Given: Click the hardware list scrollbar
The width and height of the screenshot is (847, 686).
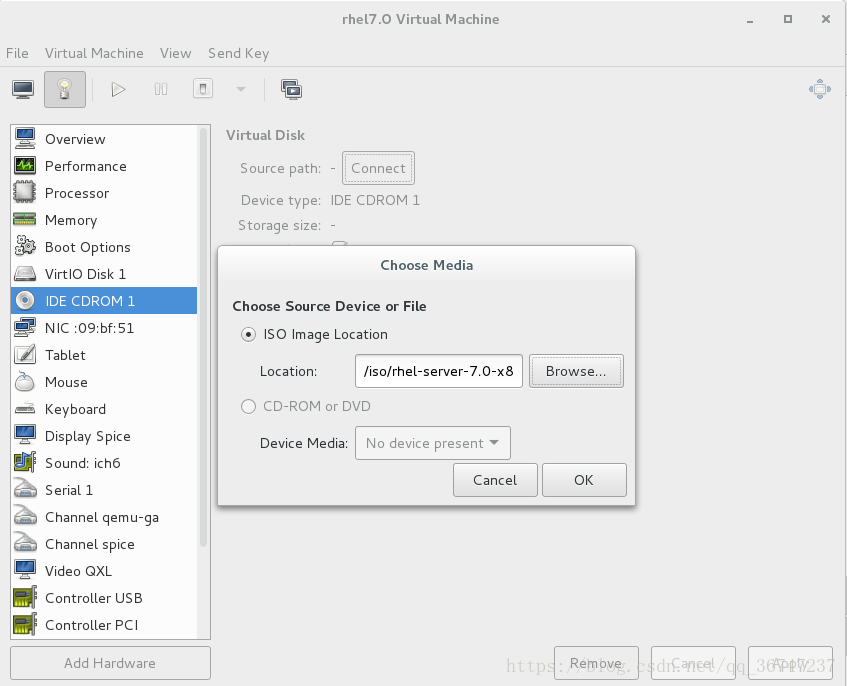Looking at the screenshot, I should [x=204, y=338].
